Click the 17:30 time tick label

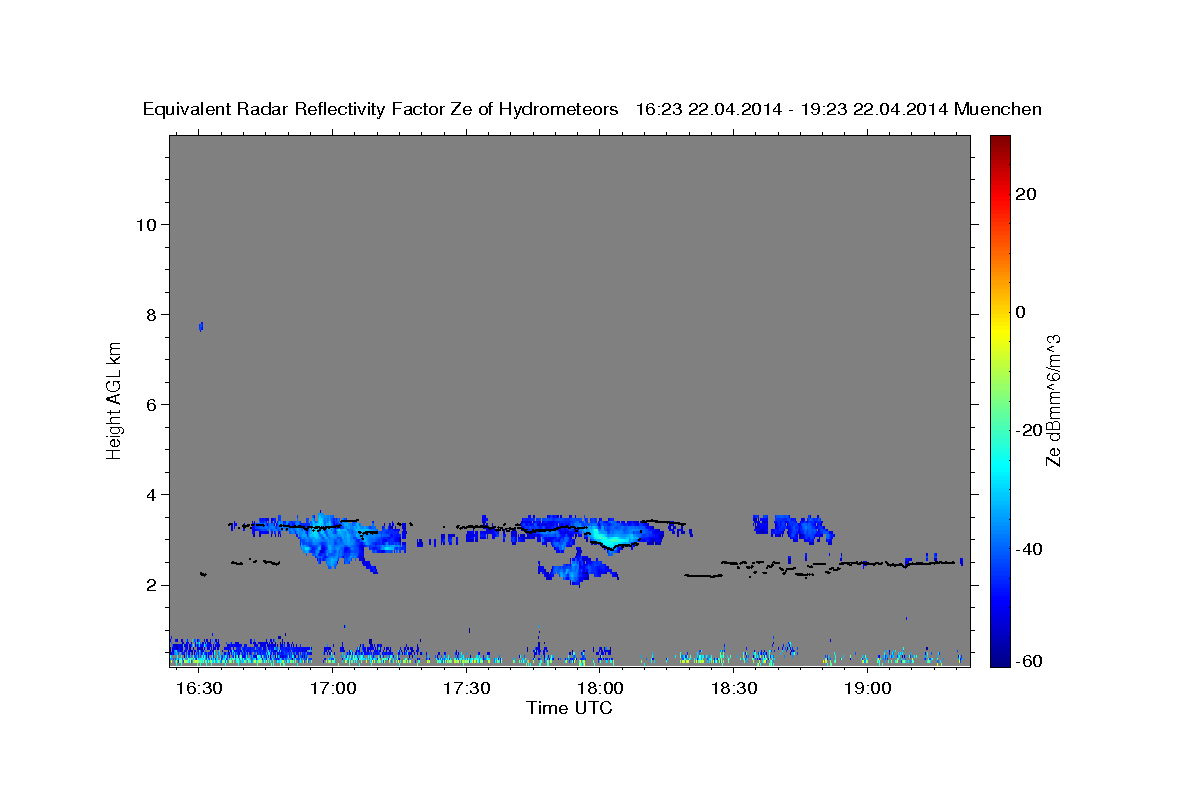[467, 689]
